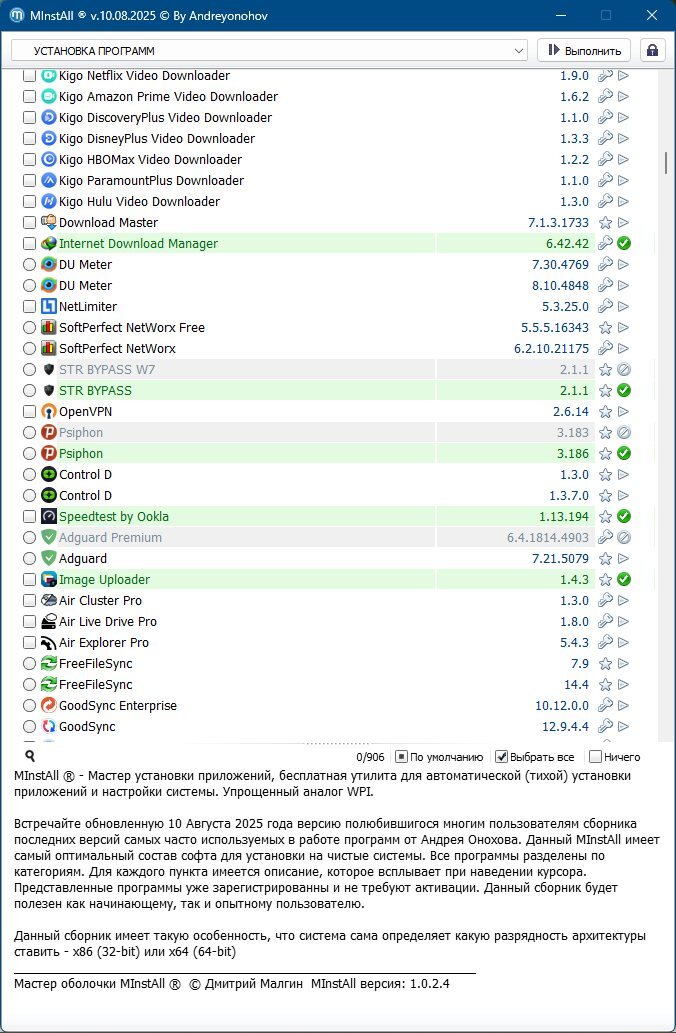Tick the Download Master checkbox

[x=29, y=223]
